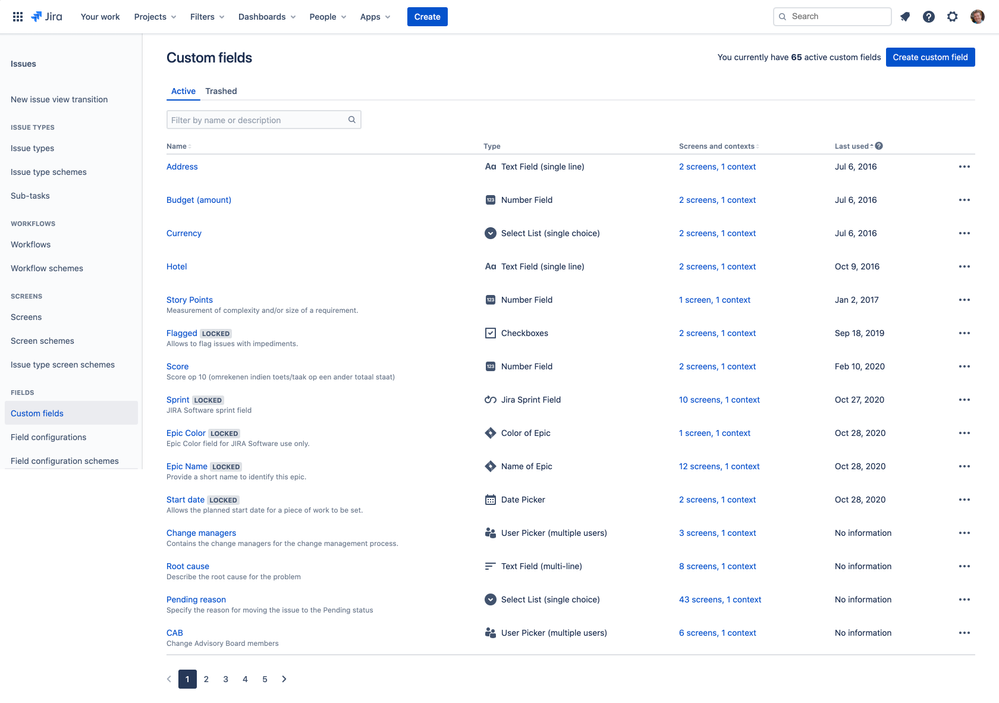Screen dimensions: 999x703
Task: Switch to the Active tab
Action: tap(183, 91)
